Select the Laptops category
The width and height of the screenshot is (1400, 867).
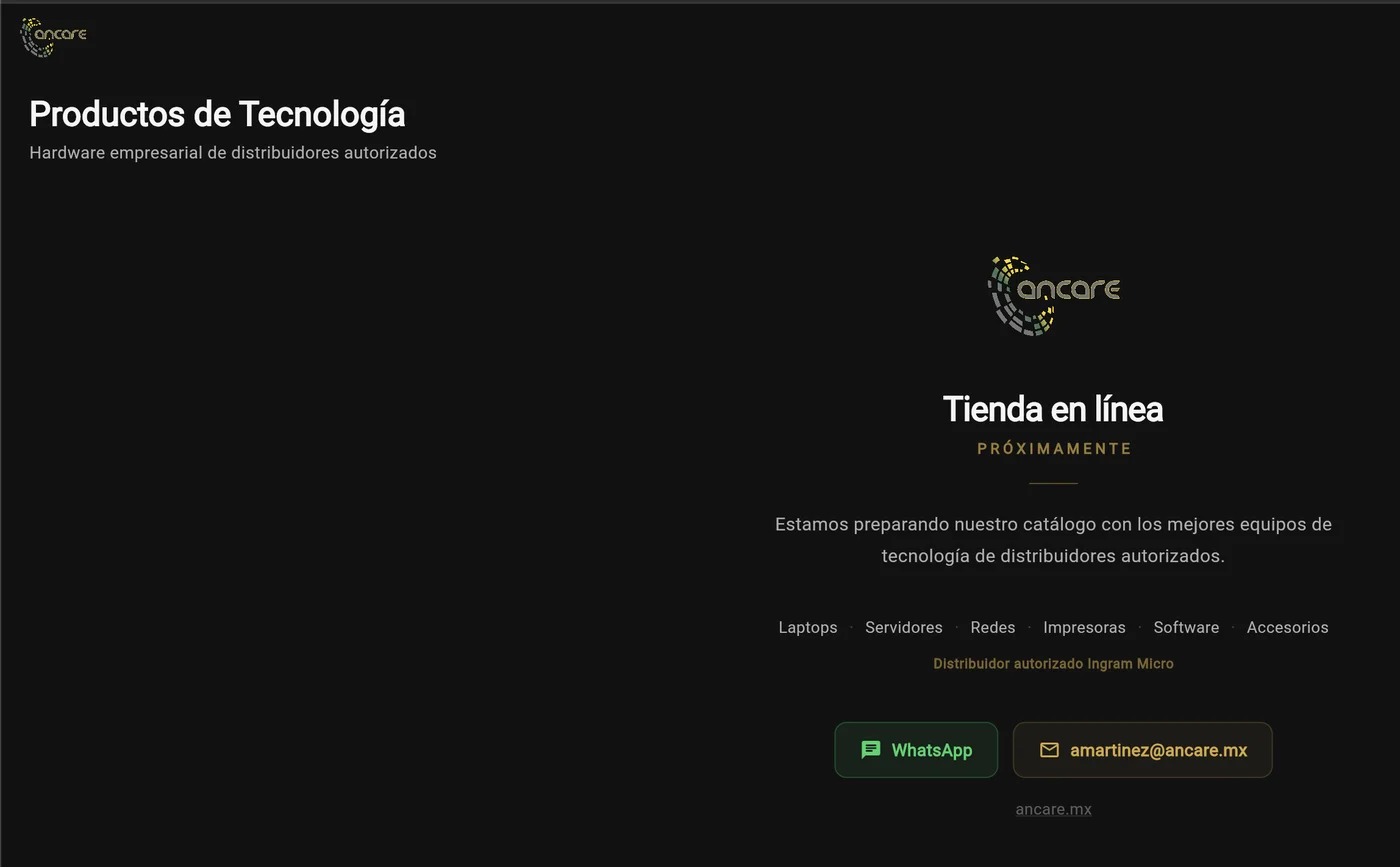click(x=808, y=627)
